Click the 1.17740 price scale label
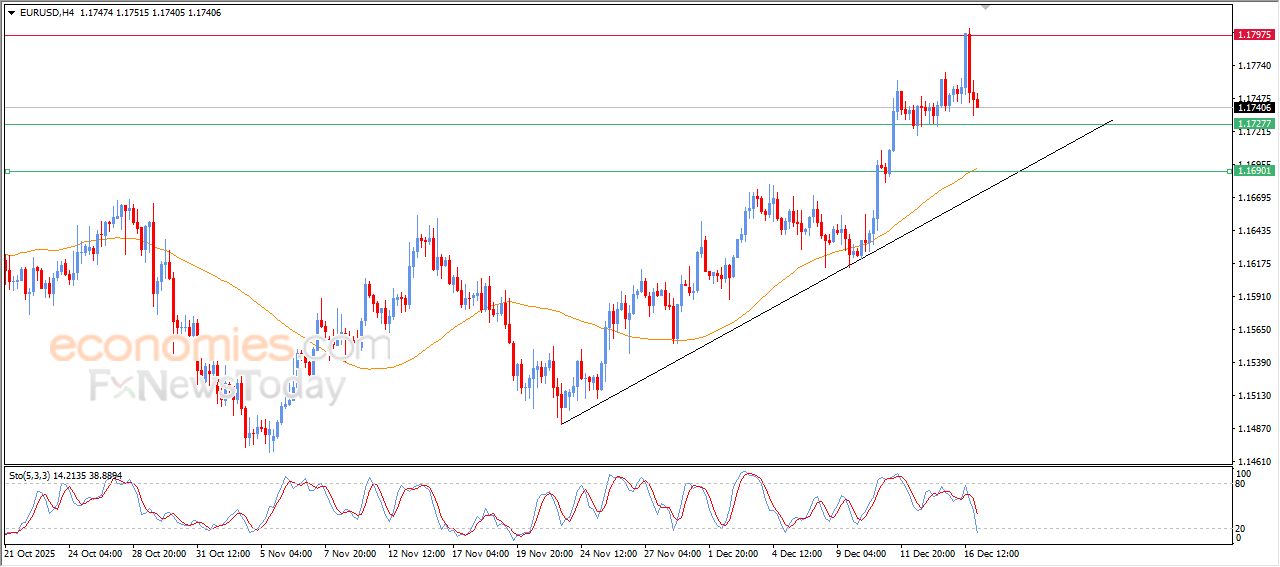Viewport: 1280px width, 567px height. [x=1253, y=65]
